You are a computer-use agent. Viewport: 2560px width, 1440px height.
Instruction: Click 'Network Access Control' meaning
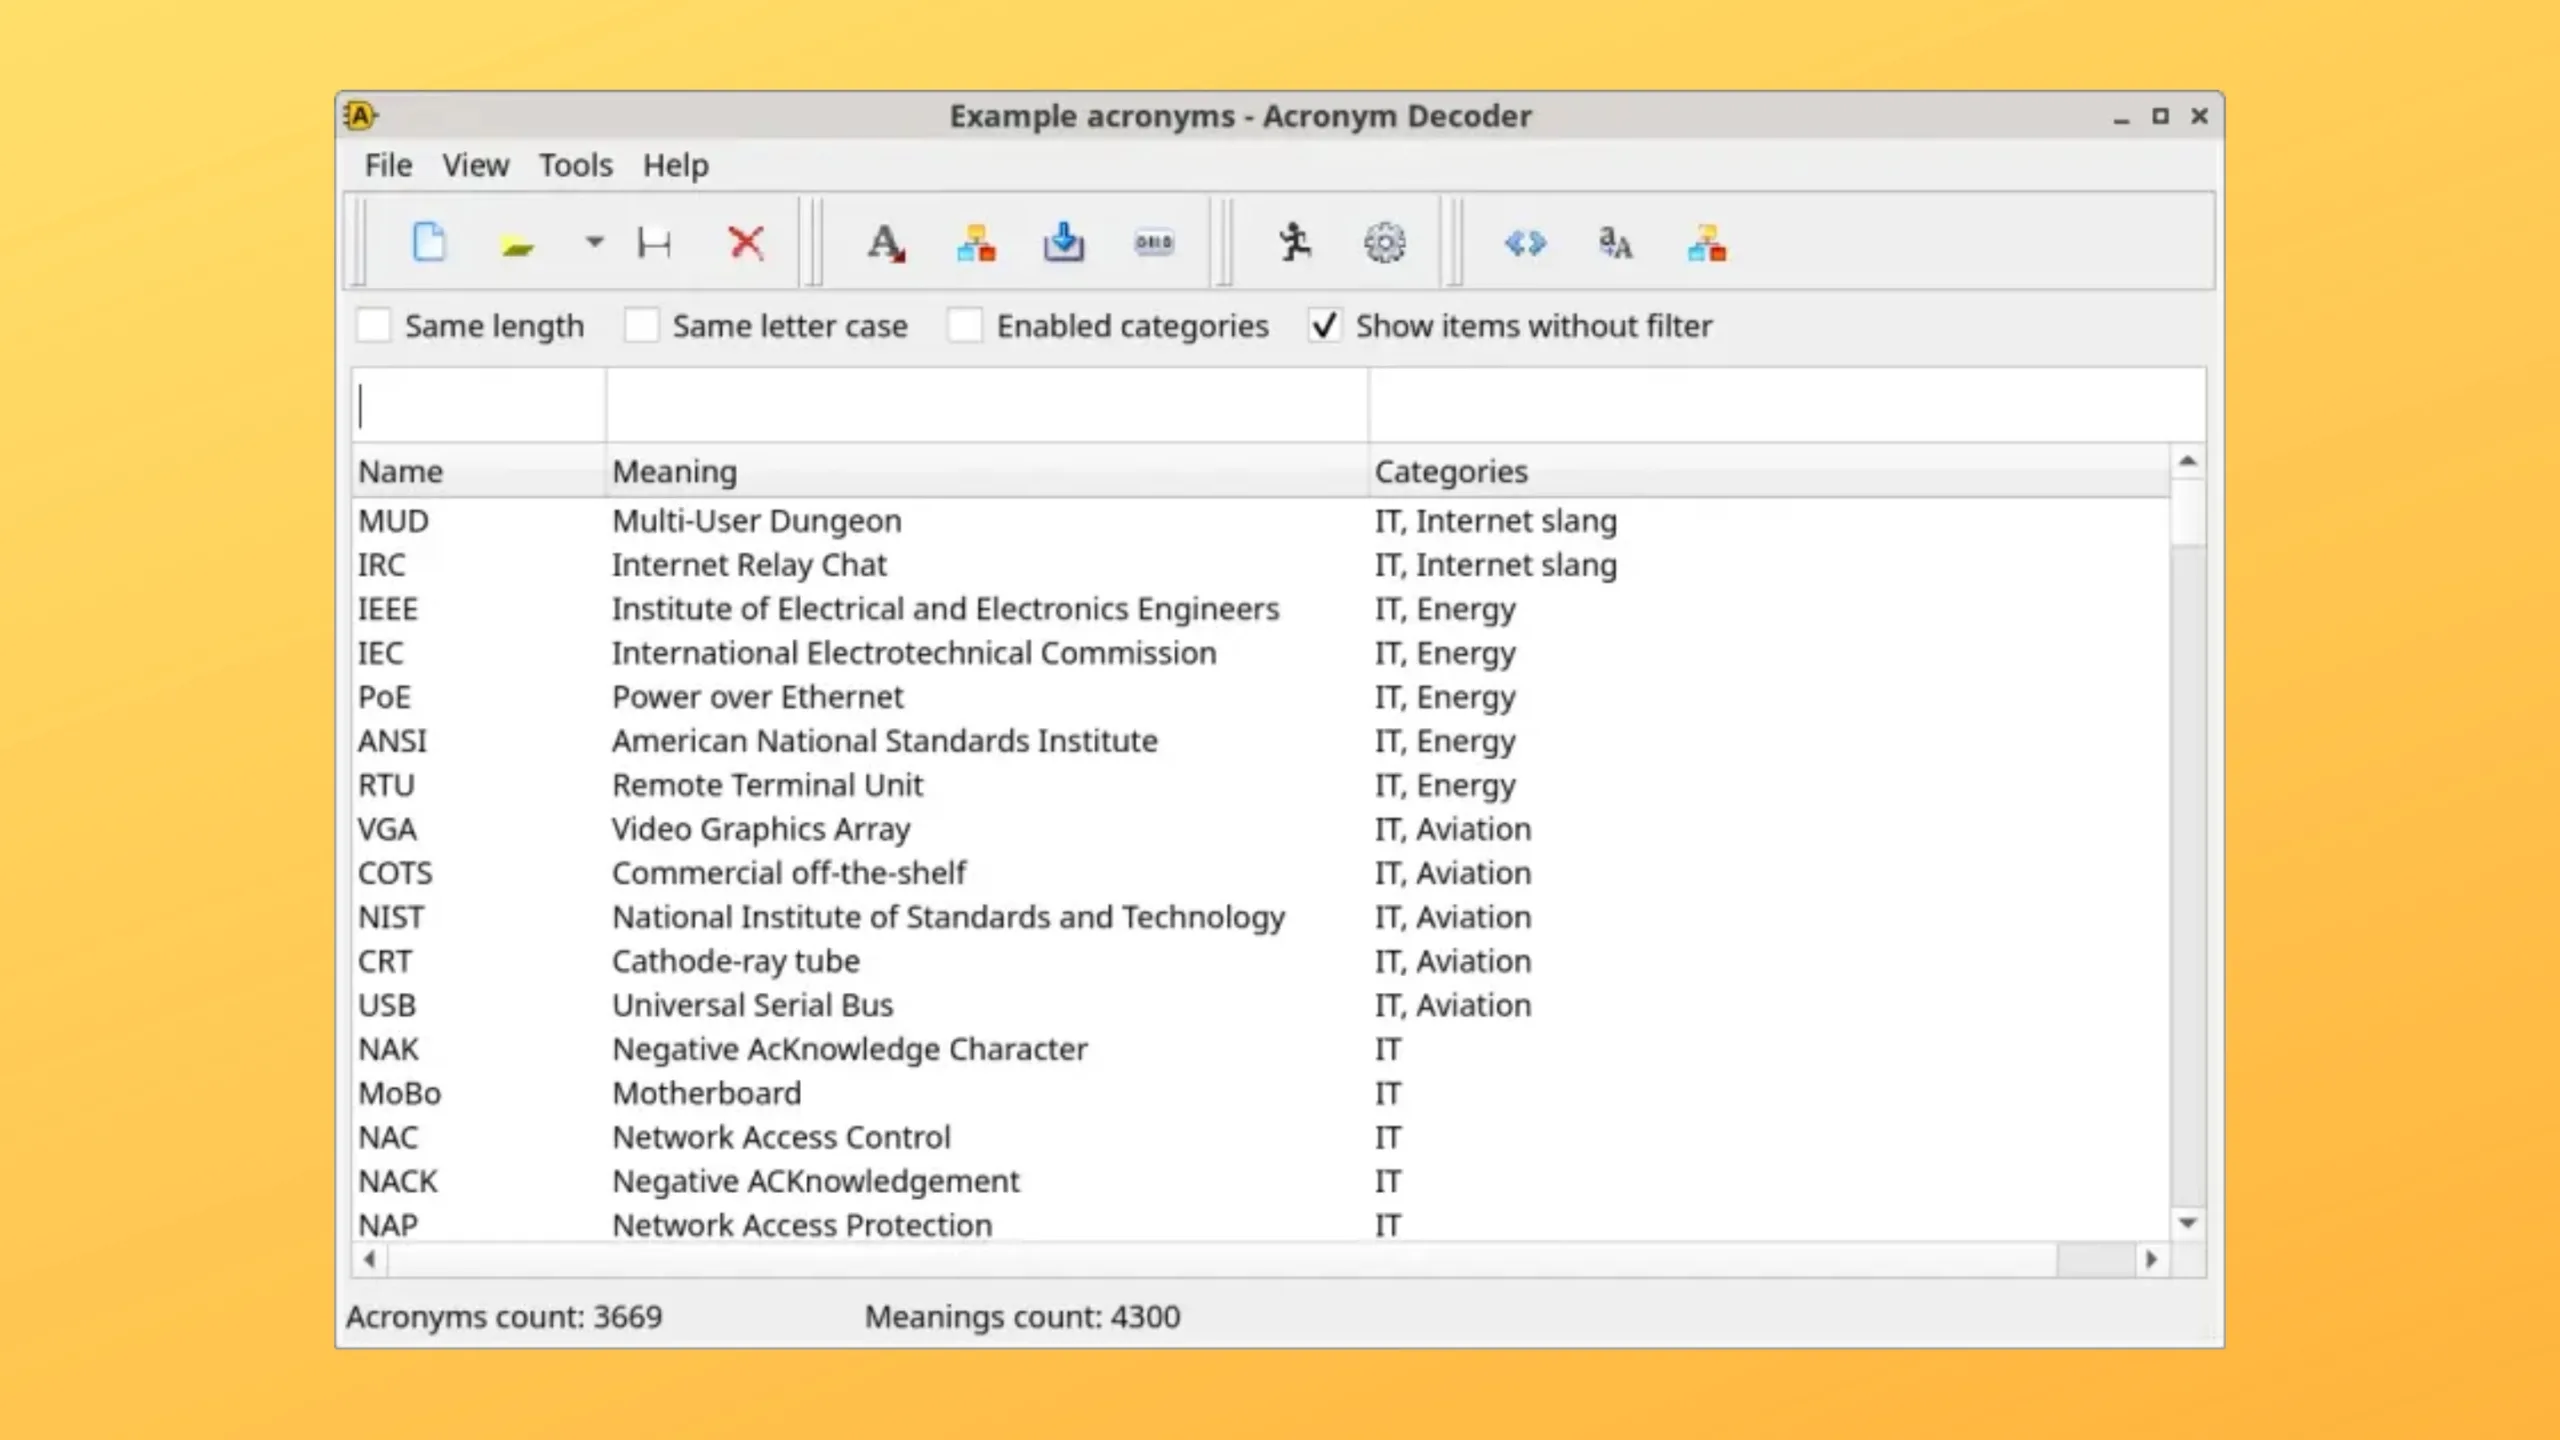pos(781,1137)
